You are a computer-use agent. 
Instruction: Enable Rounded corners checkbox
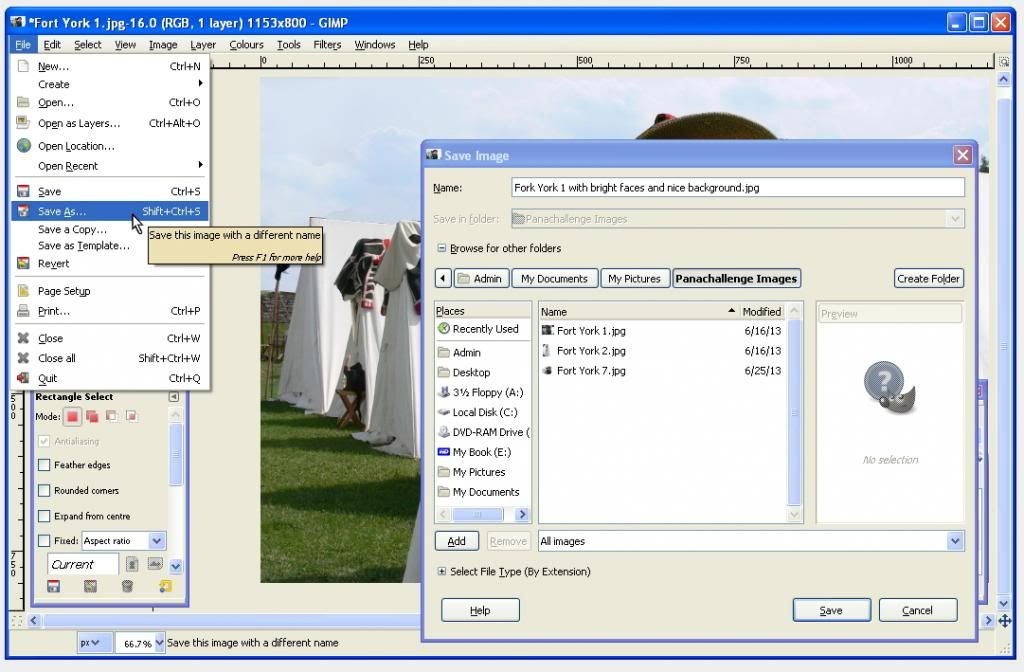pos(44,490)
